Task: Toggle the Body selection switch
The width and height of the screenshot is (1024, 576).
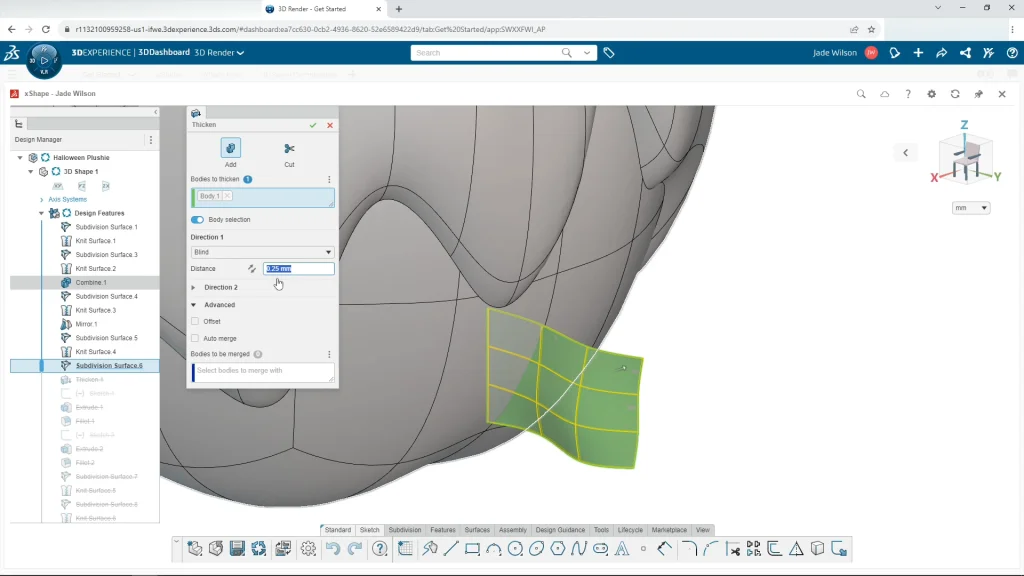Action: [197, 219]
